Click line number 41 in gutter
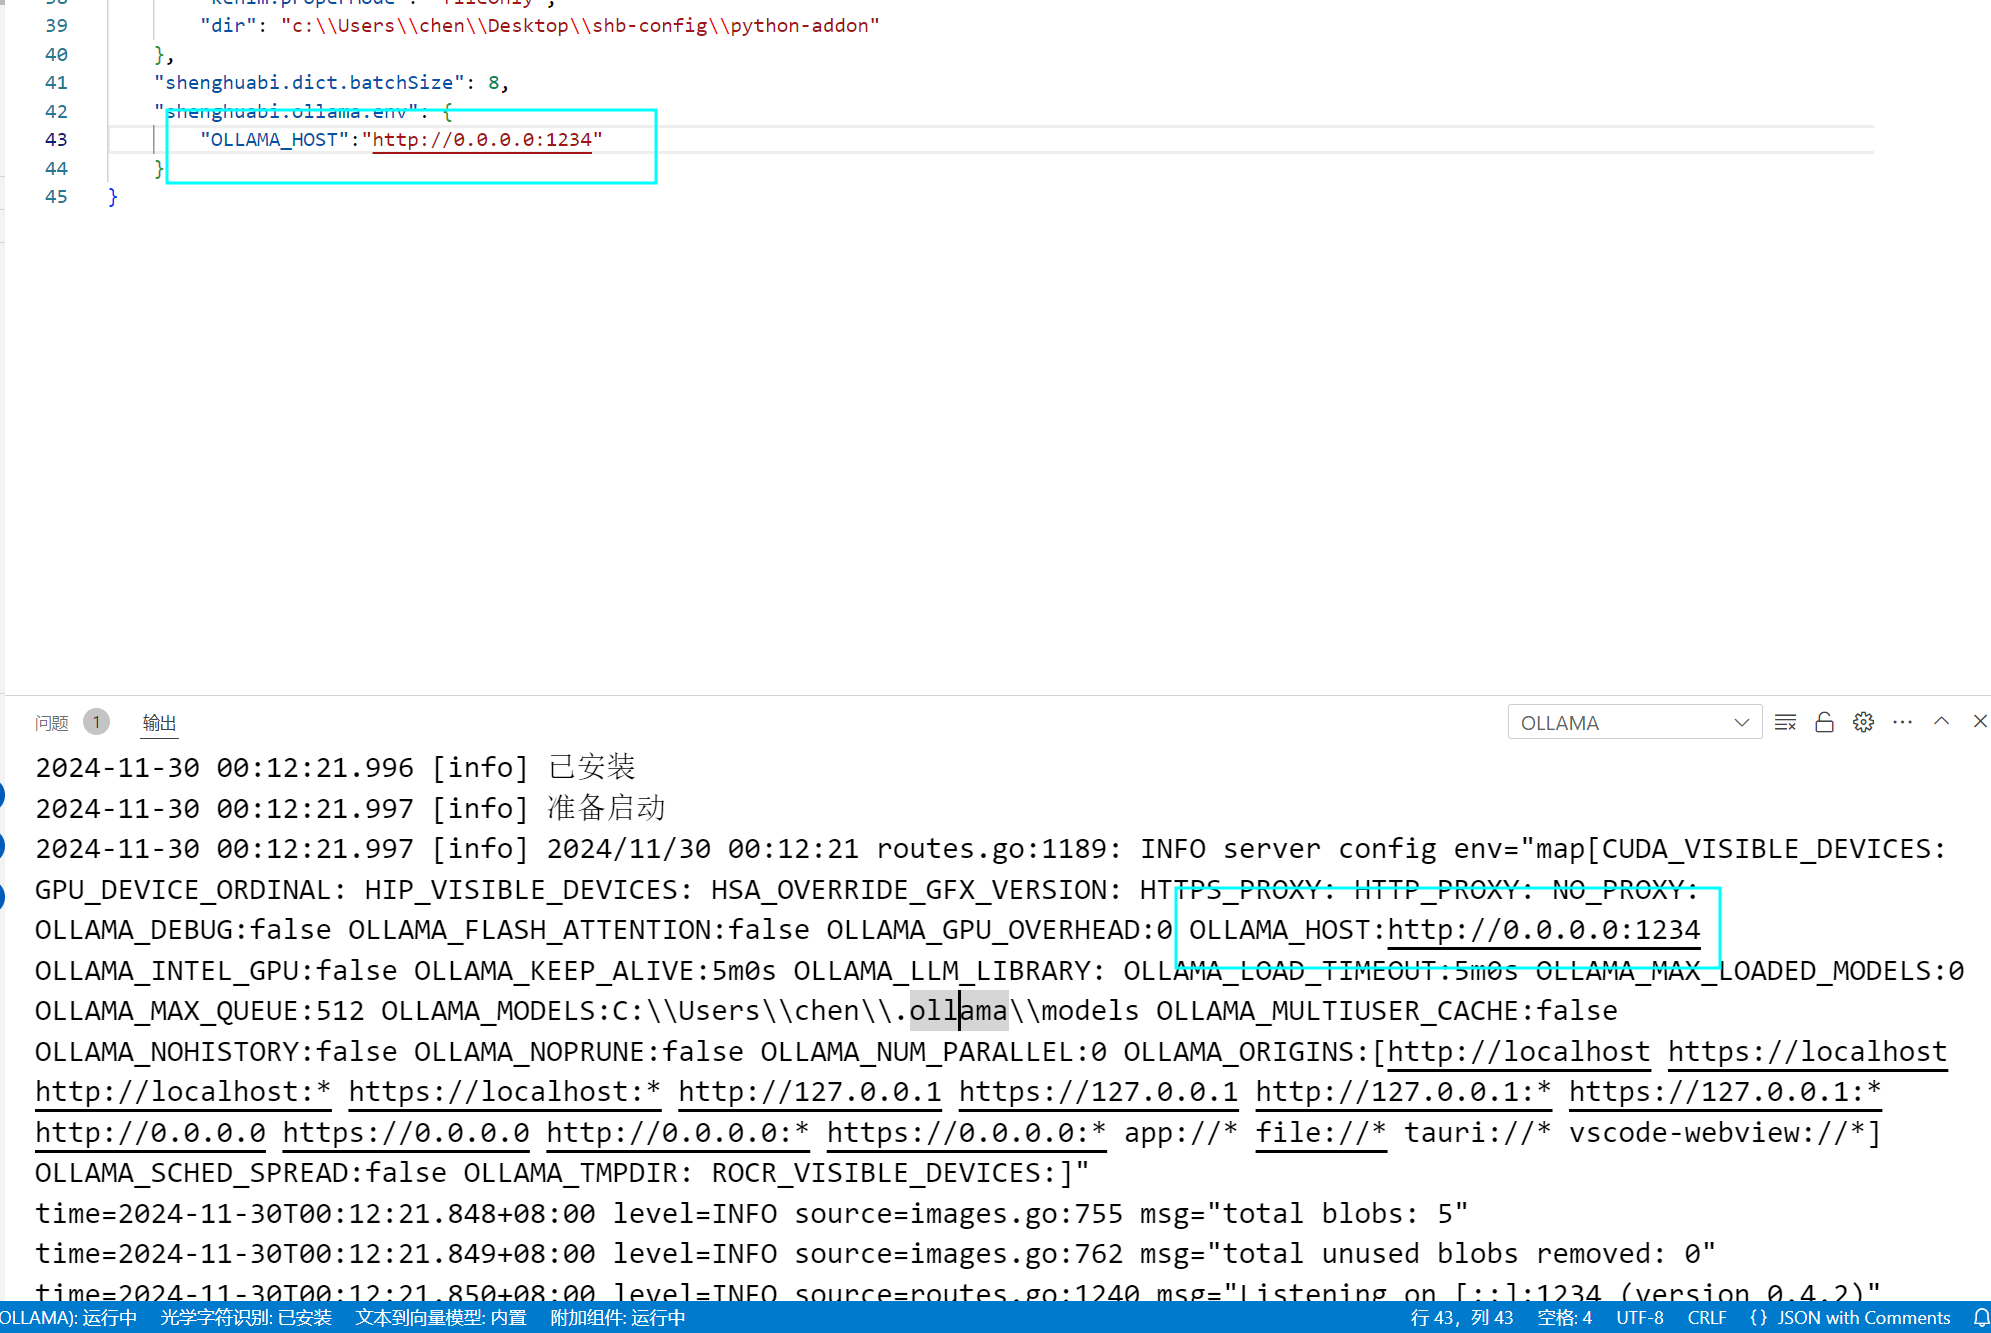 (56, 83)
